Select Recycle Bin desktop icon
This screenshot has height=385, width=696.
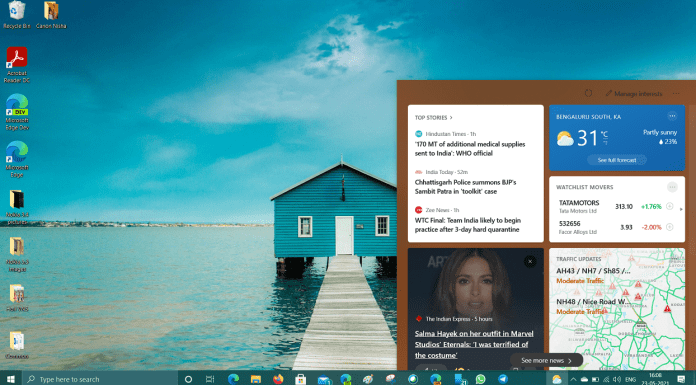pyautogui.click(x=16, y=15)
